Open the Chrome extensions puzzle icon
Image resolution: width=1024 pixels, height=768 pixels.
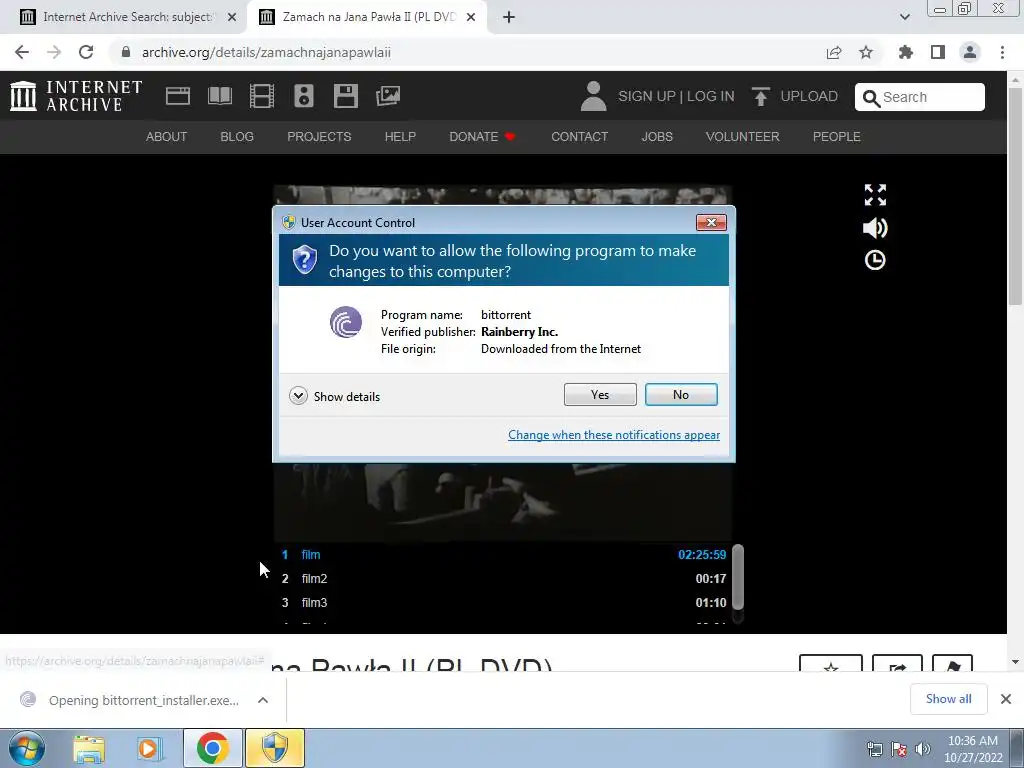pos(906,52)
